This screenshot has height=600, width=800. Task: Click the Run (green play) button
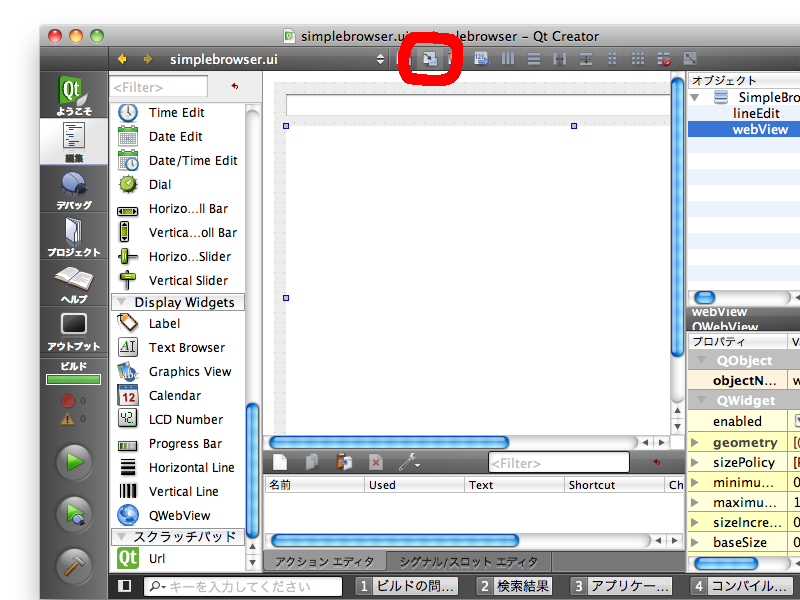(74, 463)
